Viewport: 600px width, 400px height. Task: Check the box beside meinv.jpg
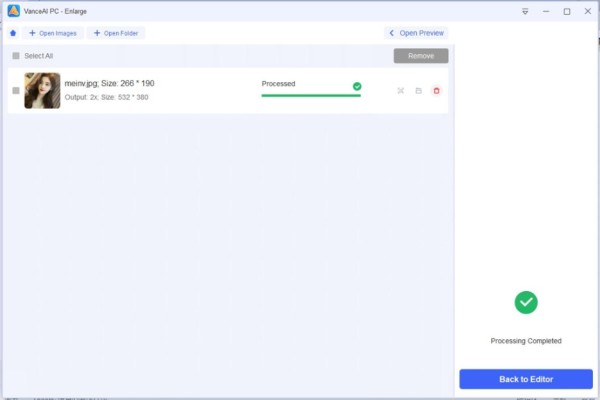click(x=16, y=91)
